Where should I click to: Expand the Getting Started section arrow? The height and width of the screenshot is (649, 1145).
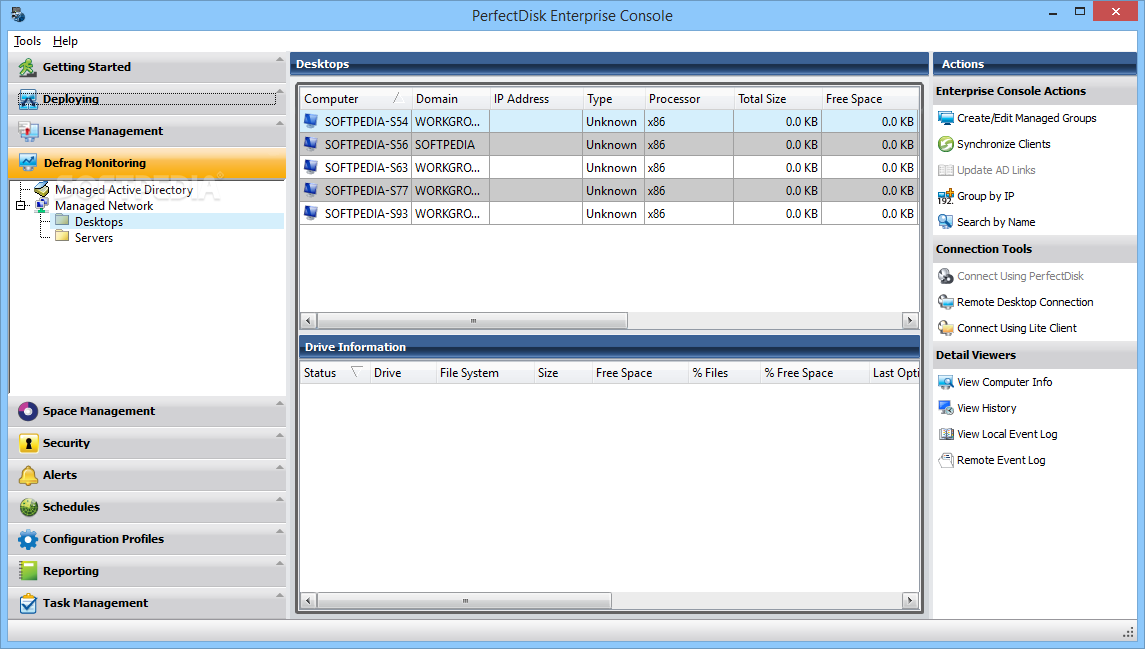pyautogui.click(x=279, y=59)
